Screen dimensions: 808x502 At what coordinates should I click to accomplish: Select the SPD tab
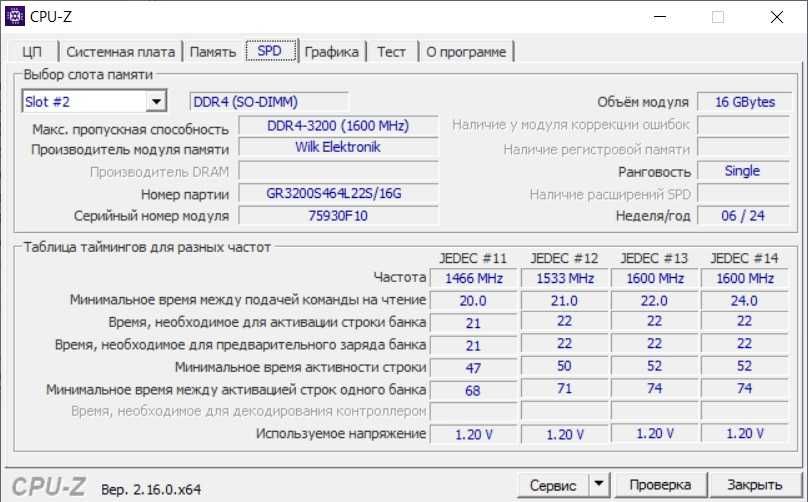270,51
